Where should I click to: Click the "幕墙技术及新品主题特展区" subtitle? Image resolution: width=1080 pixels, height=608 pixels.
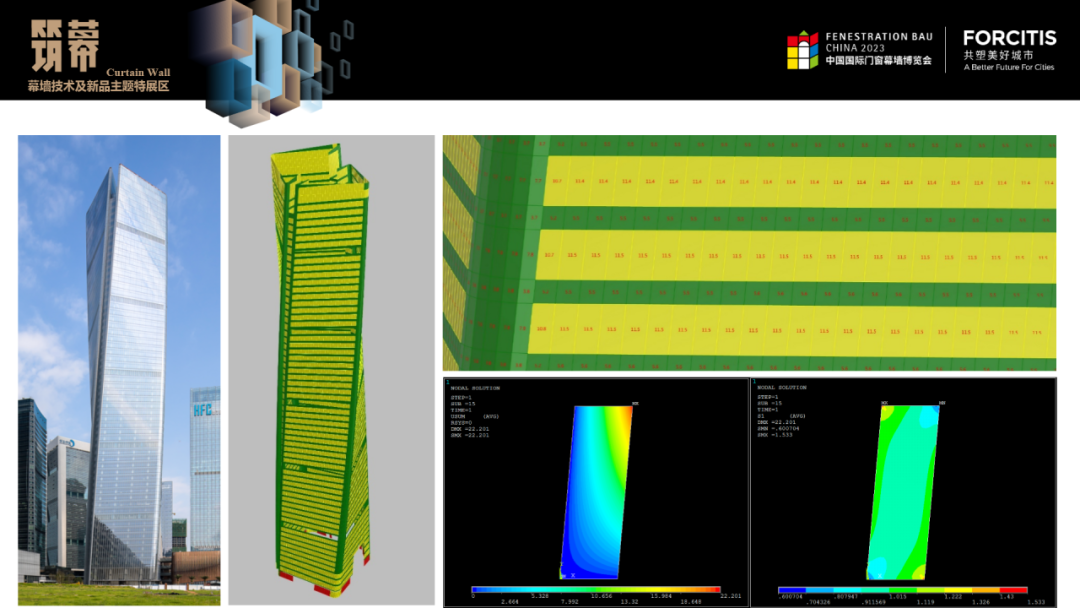pyautogui.click(x=98, y=86)
